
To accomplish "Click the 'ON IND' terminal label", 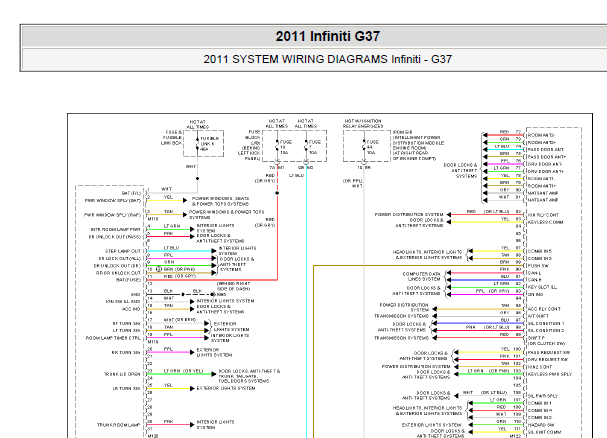I will click(x=535, y=295).
